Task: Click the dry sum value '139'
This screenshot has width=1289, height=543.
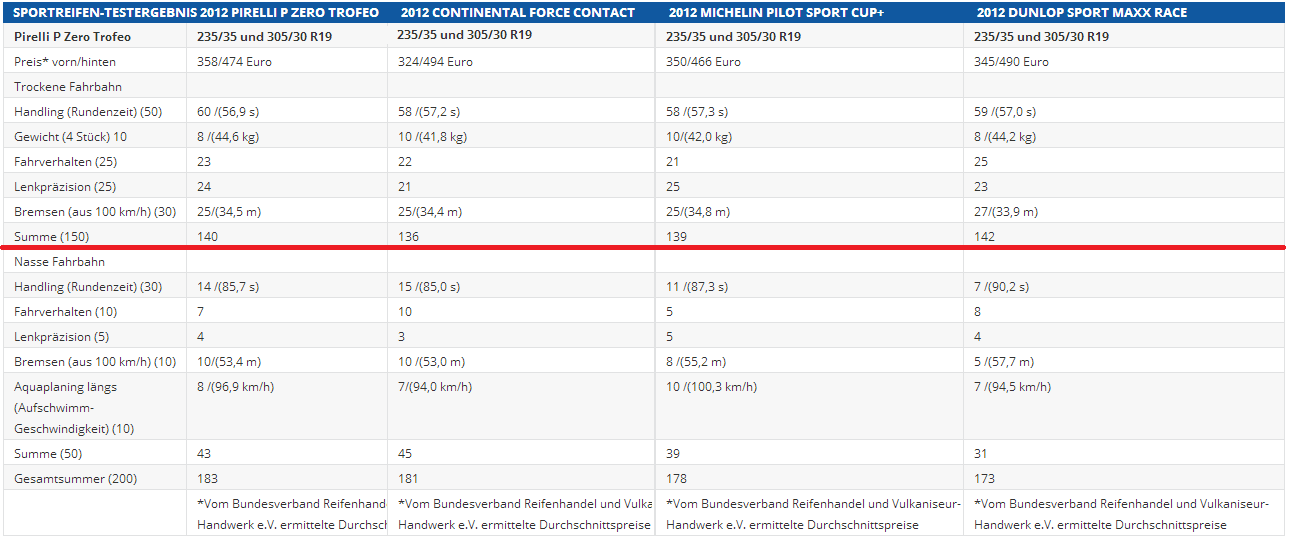Action: (676, 237)
